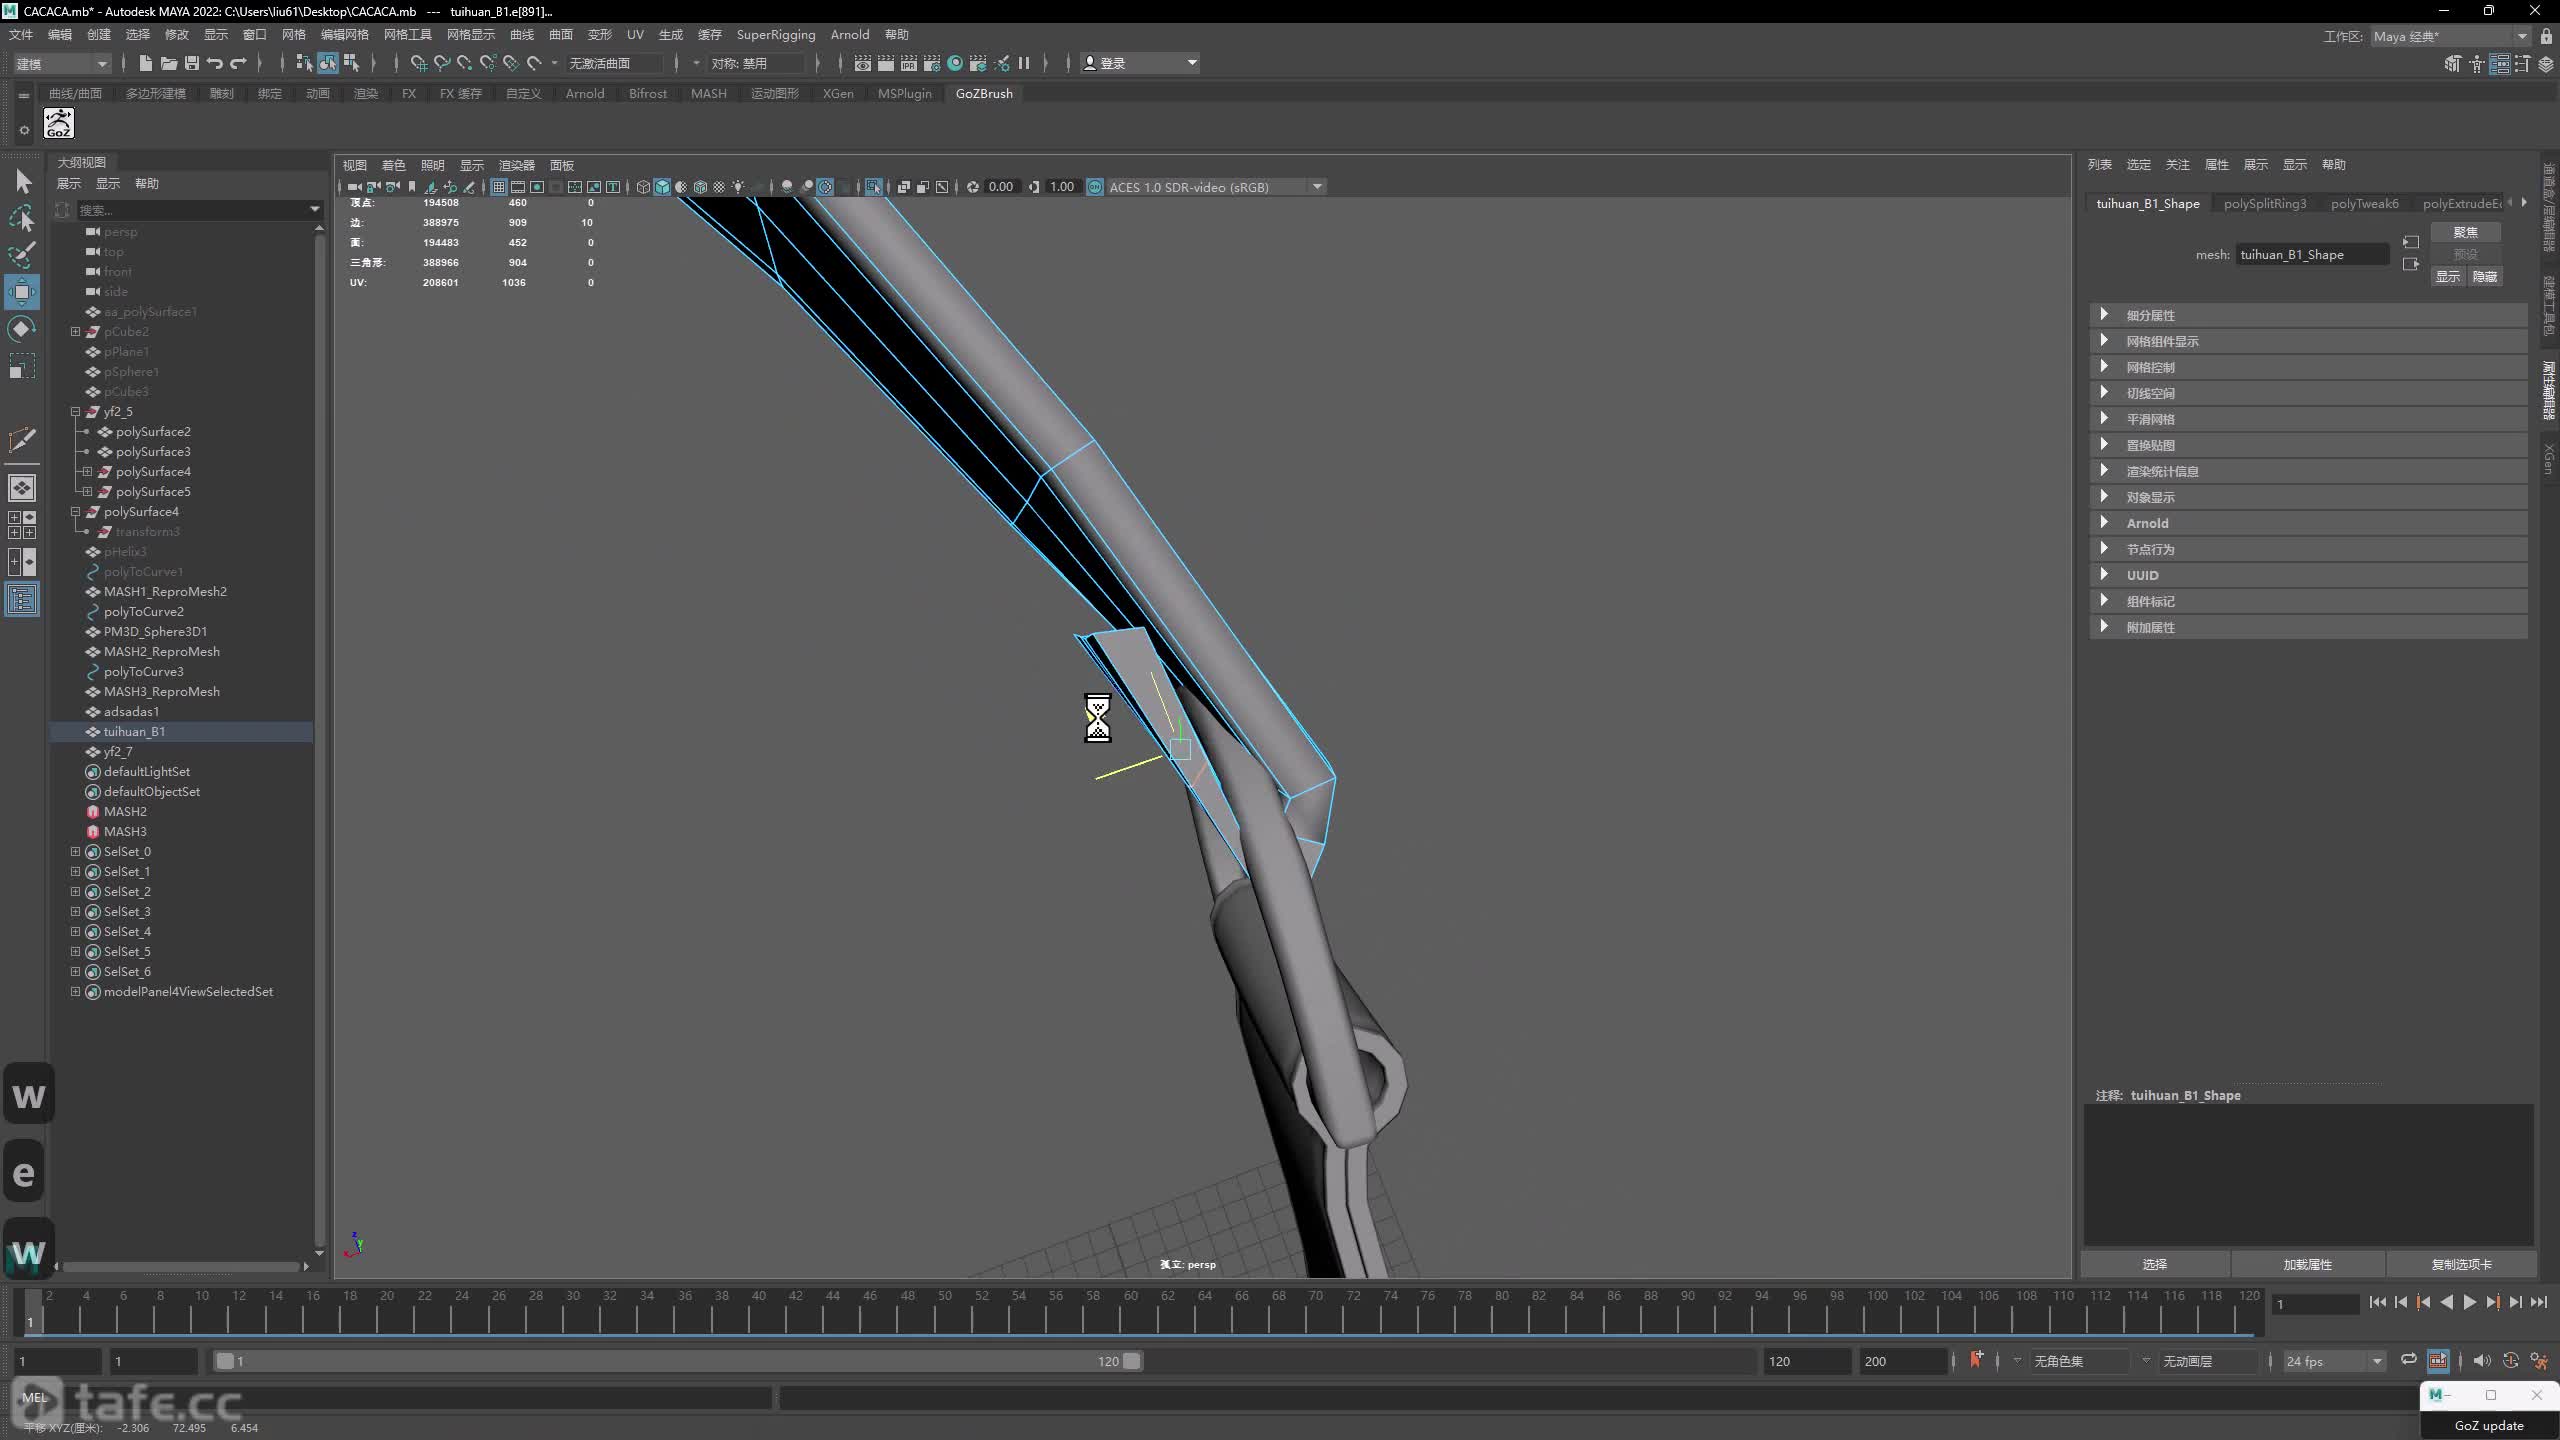Click the 显示 button beside mesh name
The image size is (2560, 1440).
click(x=2447, y=277)
